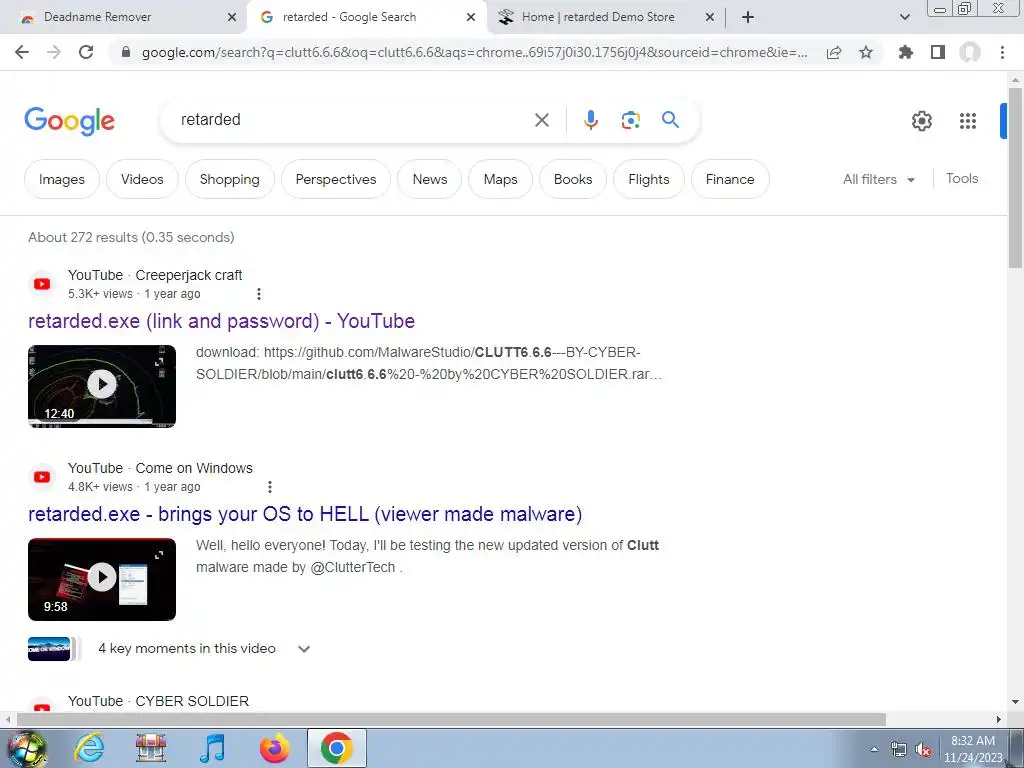1024x768 pixels.
Task: Open '(link and password) - YouTube' result
Action: pyautogui.click(x=221, y=321)
